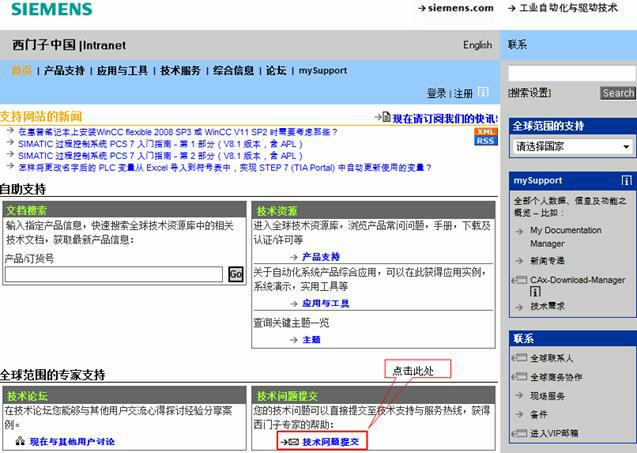The image size is (637, 453).
Task: Open My Documentation Manager
Action: coord(566,236)
